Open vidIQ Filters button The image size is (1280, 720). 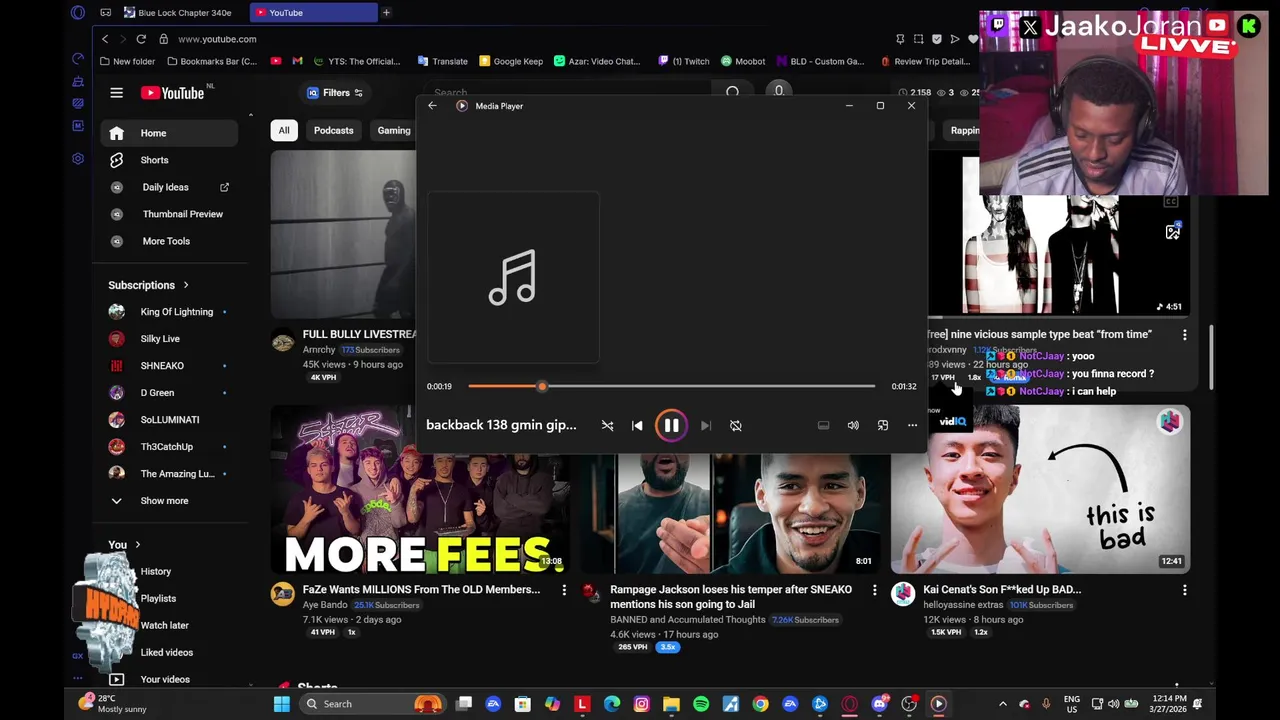(335, 93)
